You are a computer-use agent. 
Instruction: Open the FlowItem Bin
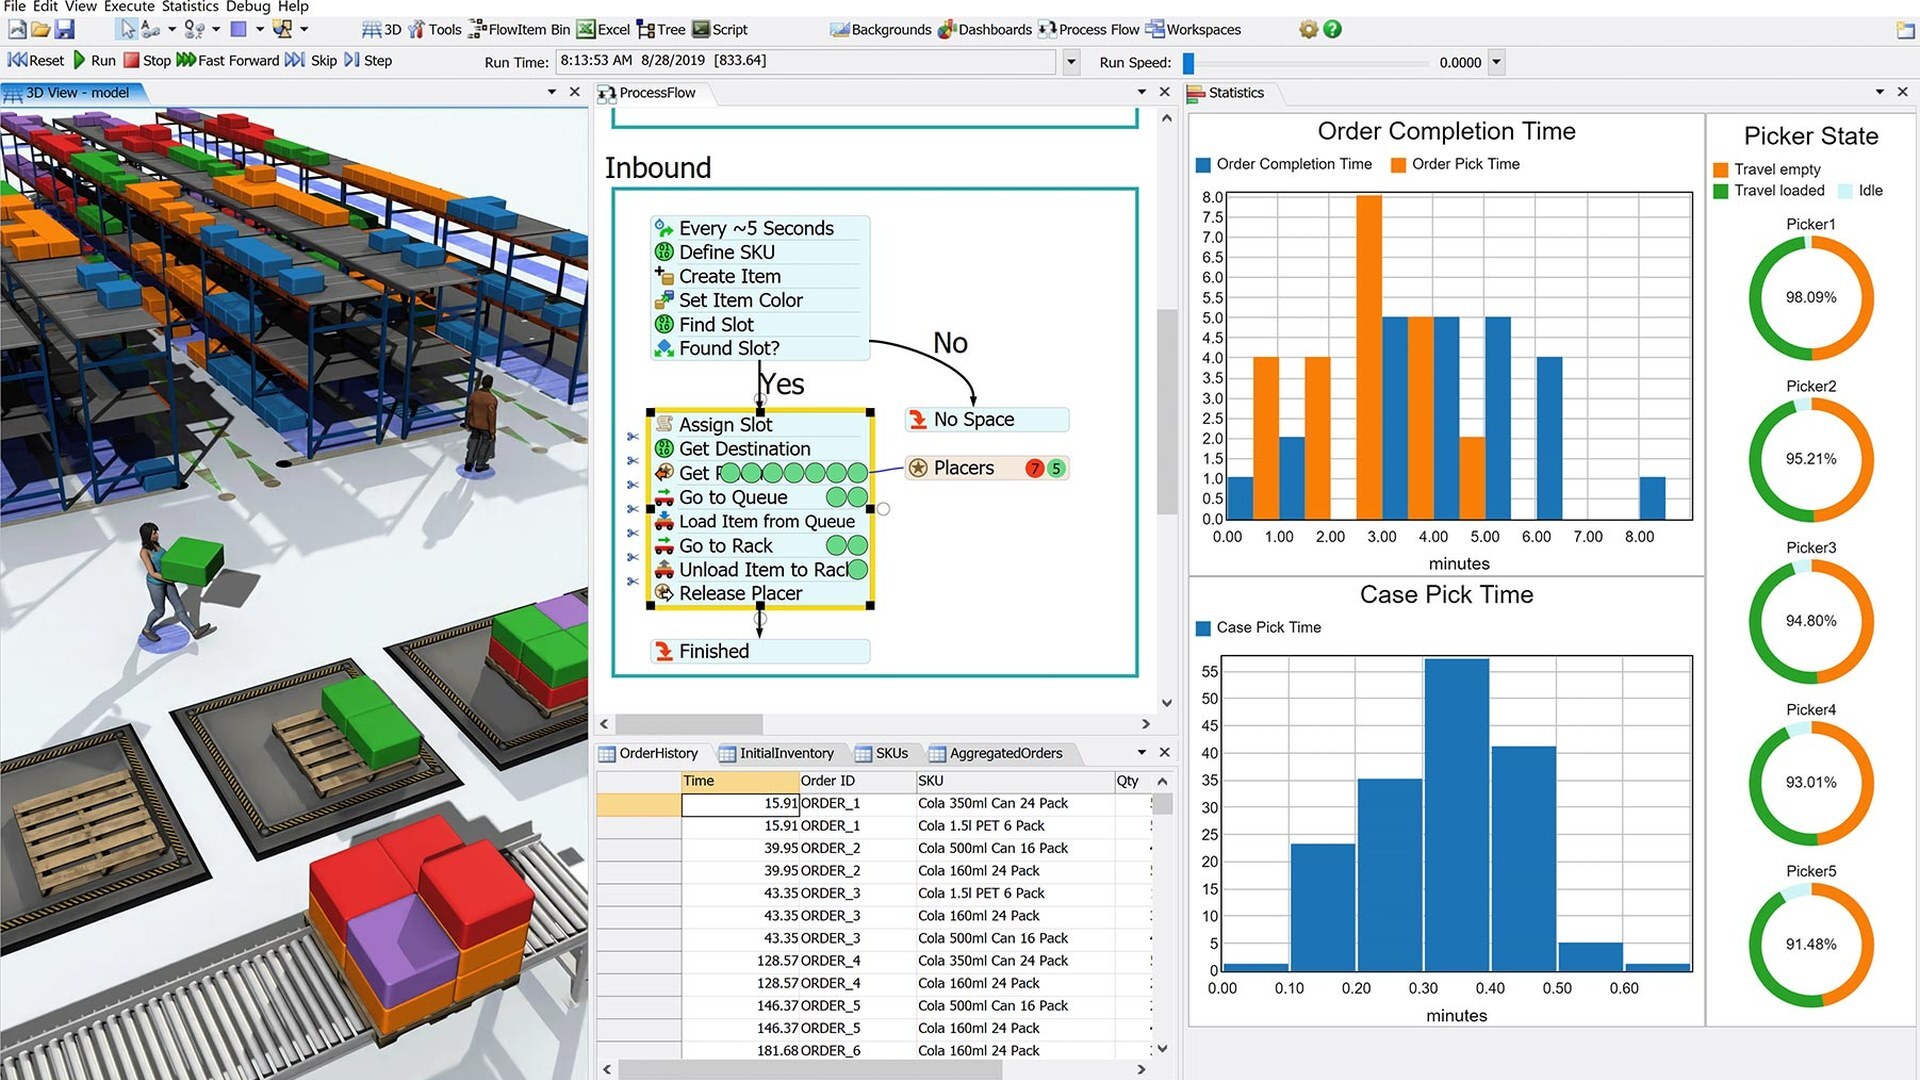[519, 29]
